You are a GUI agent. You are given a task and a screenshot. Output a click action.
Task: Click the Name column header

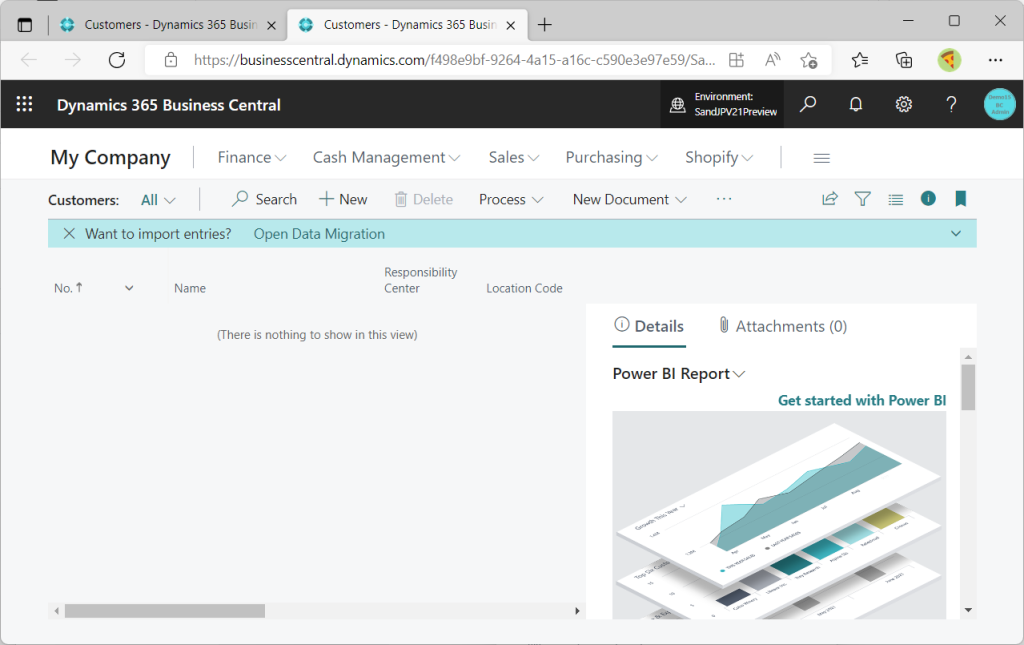(189, 288)
